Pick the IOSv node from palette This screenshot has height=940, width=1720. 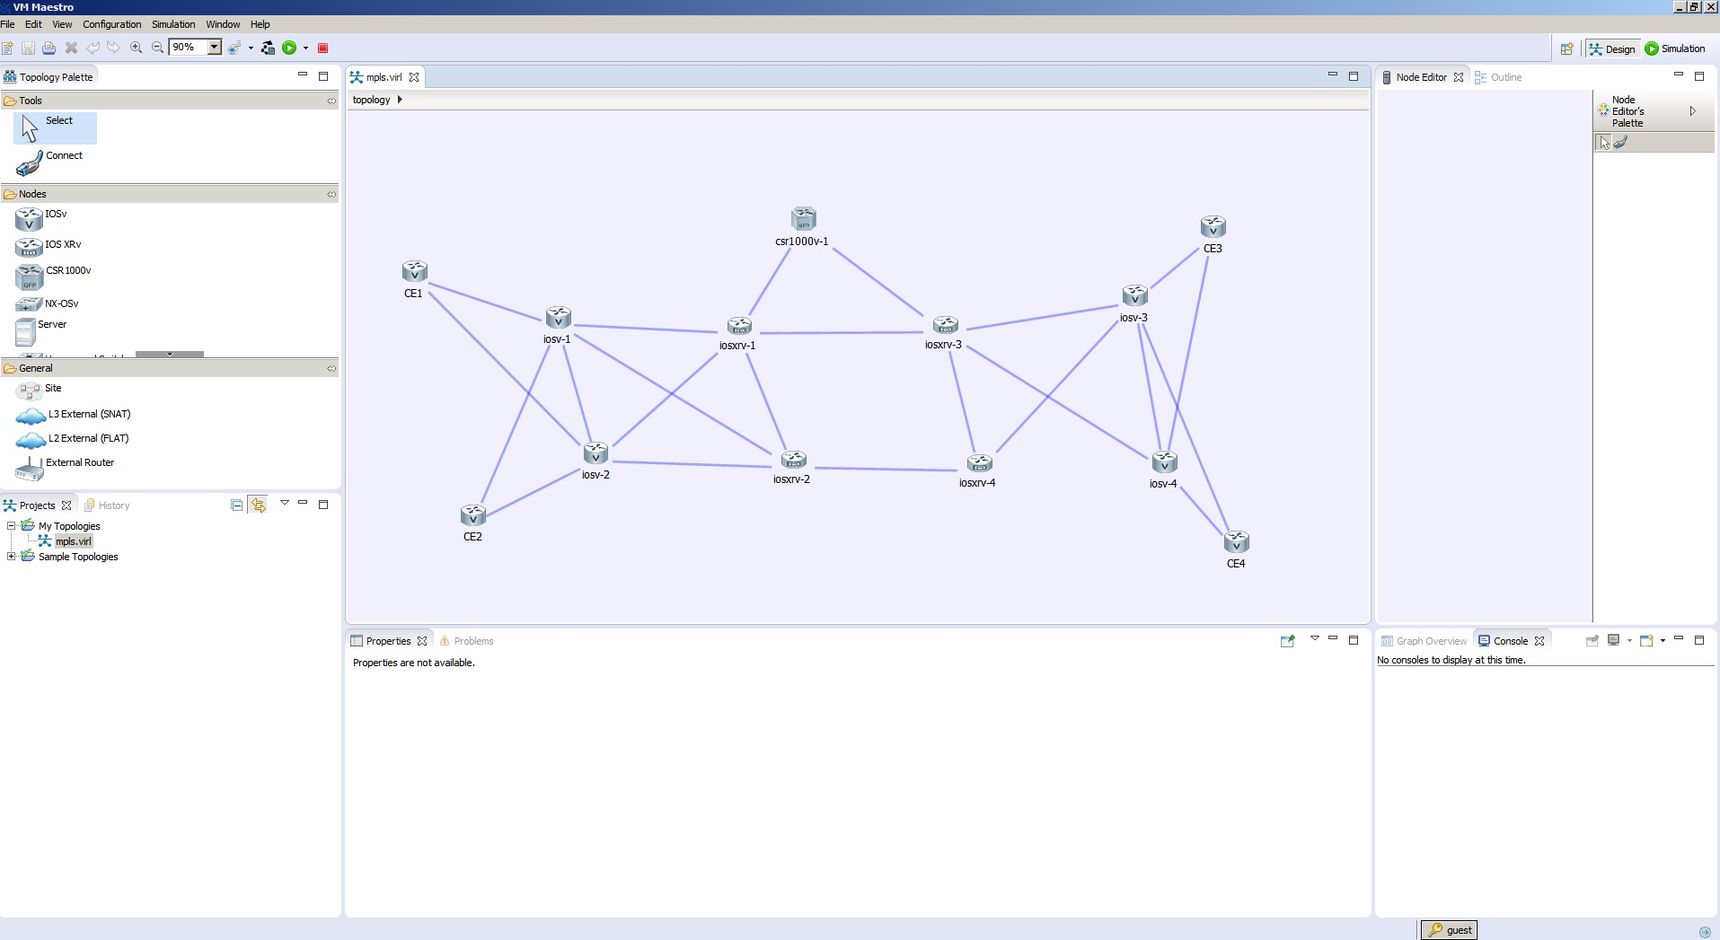(41, 218)
